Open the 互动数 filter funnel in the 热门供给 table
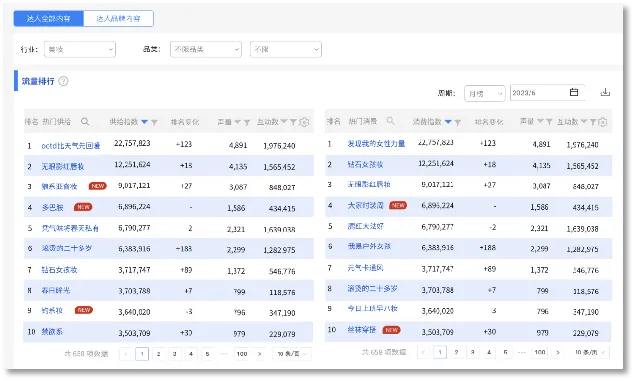635x381 pixels. click(x=293, y=122)
